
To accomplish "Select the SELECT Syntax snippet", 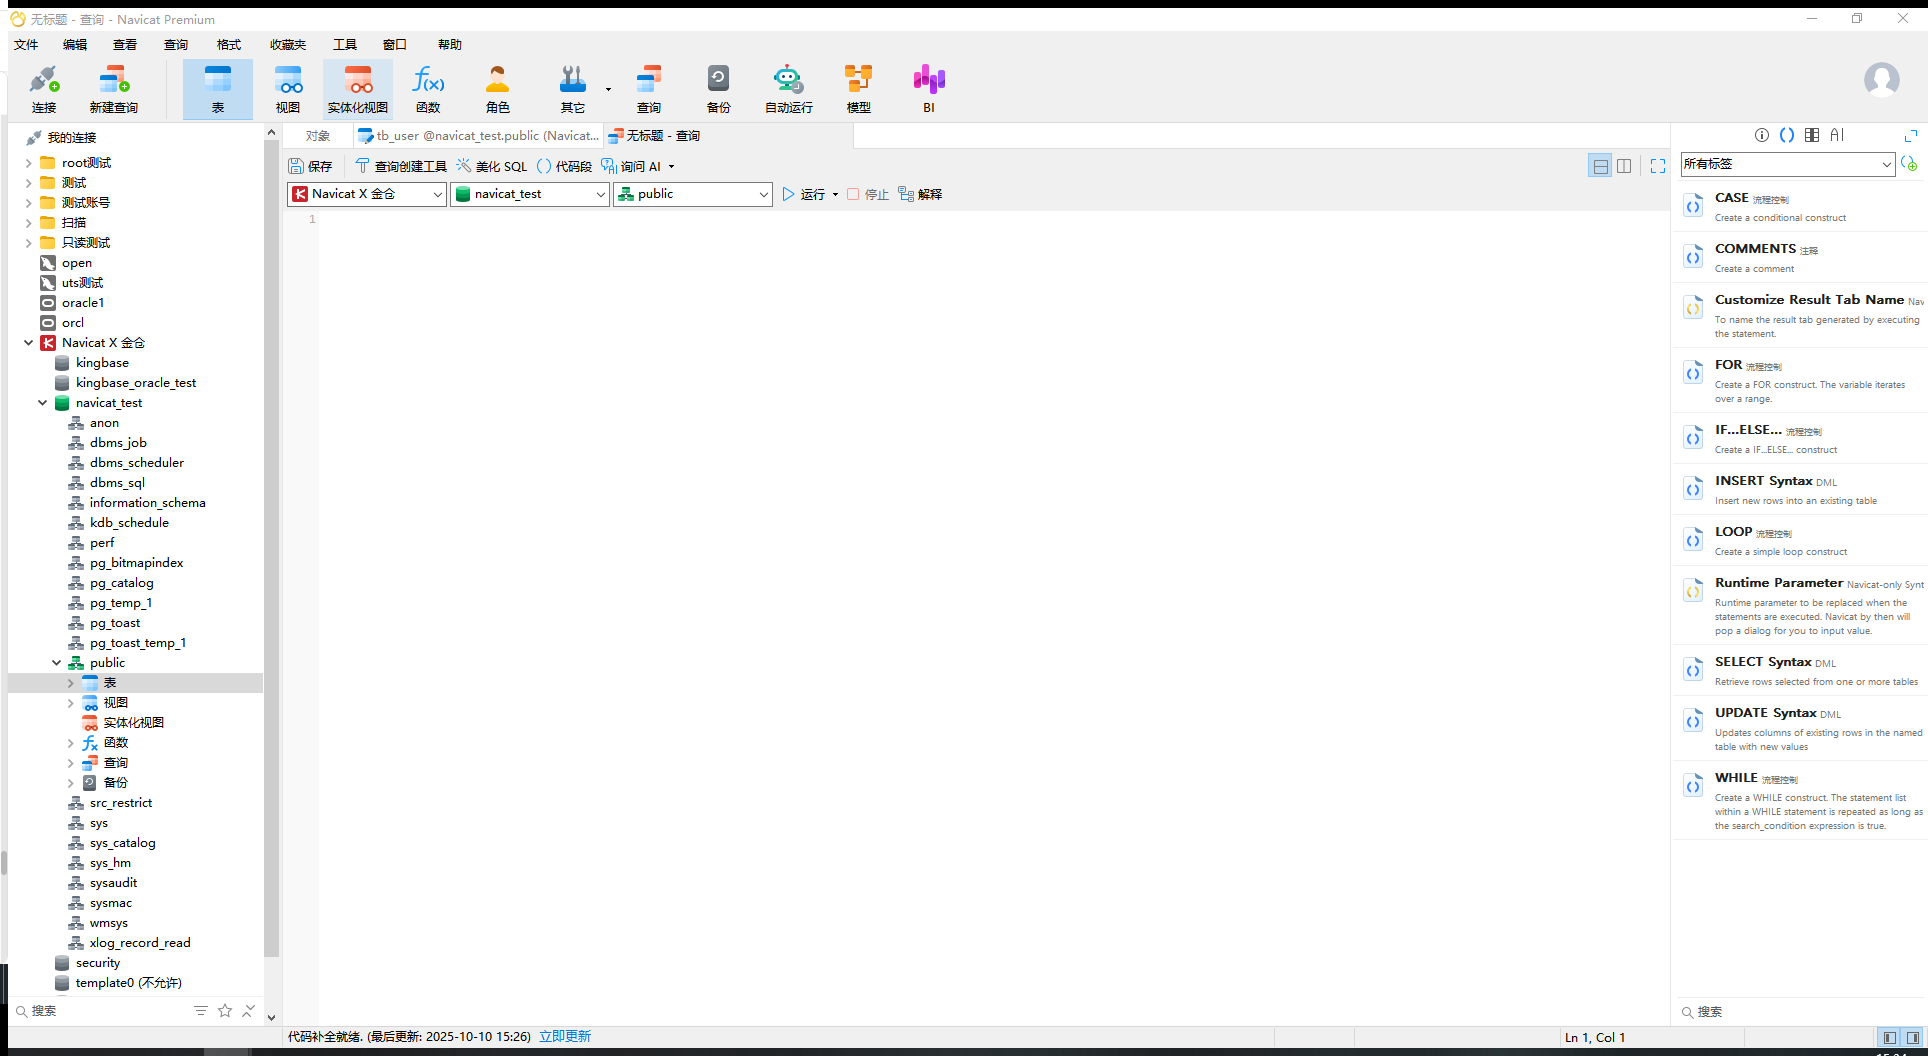I will click(x=1800, y=671).
